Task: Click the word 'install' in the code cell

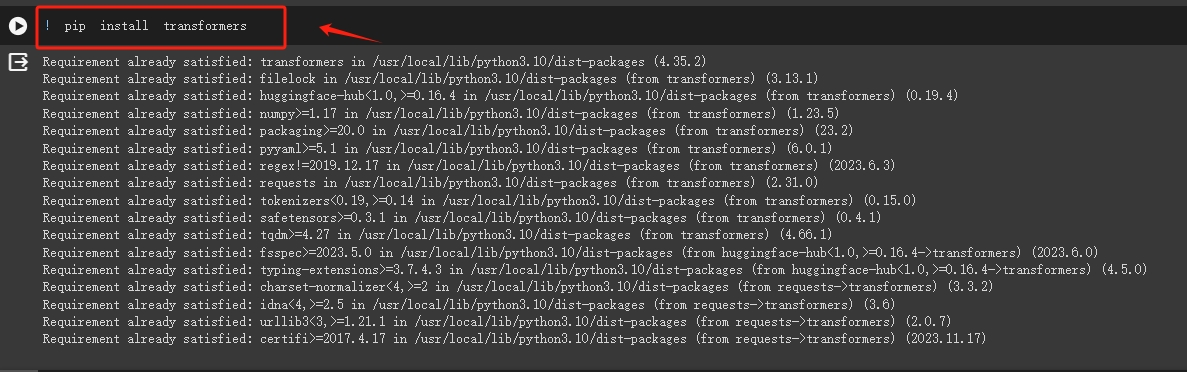Action: tap(124, 27)
